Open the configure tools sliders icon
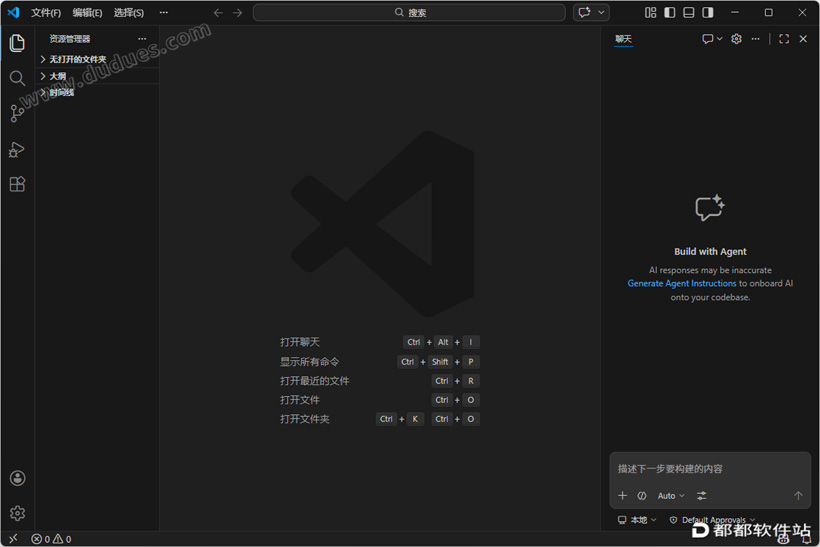Screen dimensions: 820x547 (x=702, y=496)
